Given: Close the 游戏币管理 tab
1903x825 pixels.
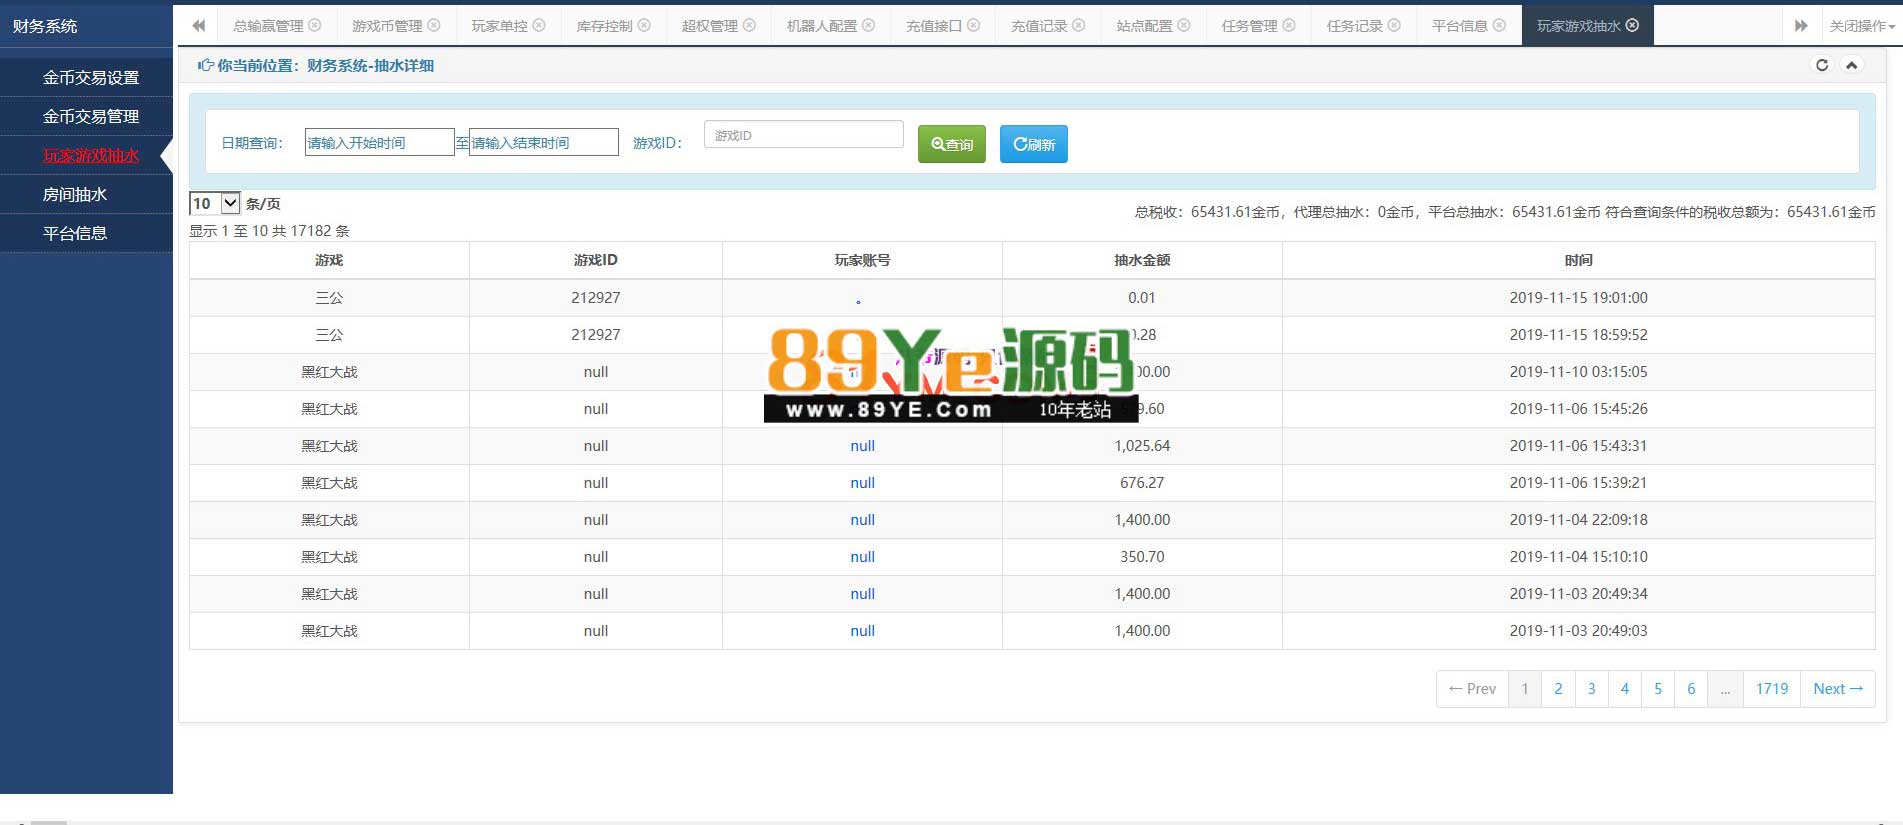Looking at the screenshot, I should 434,25.
